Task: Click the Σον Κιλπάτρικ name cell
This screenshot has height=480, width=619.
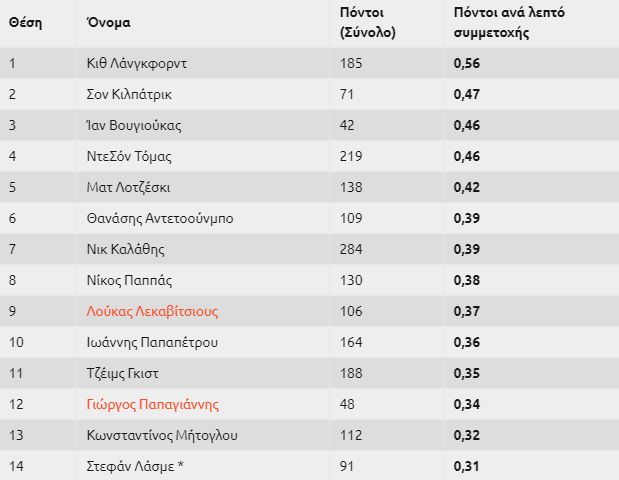Action: pos(203,94)
